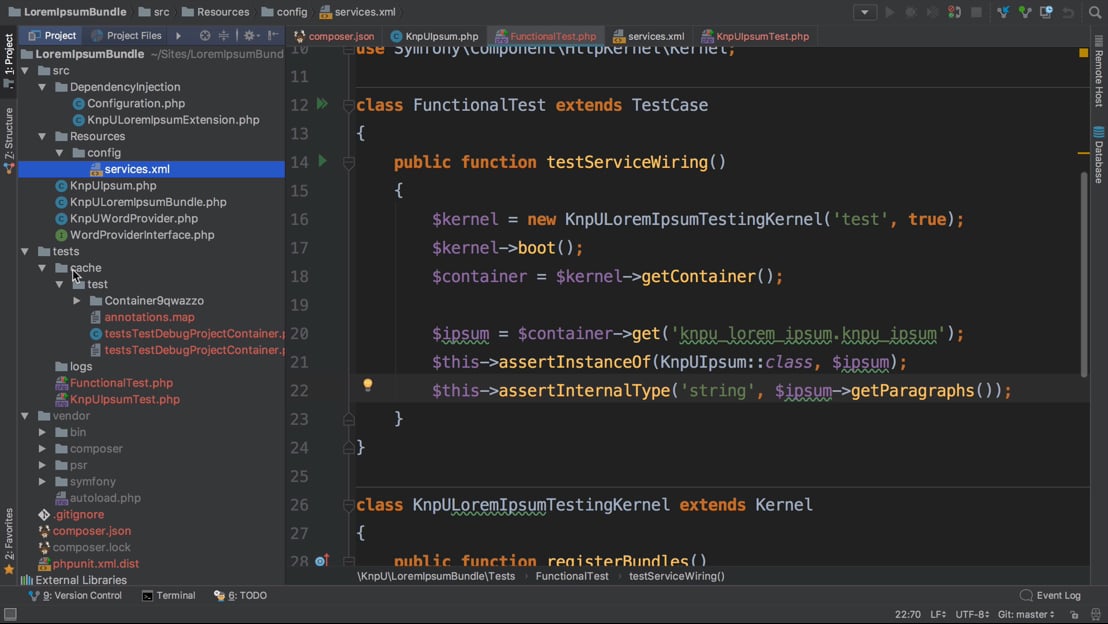This screenshot has height=624, width=1108.
Task: Open the Terminal tool window
Action: click(168, 595)
